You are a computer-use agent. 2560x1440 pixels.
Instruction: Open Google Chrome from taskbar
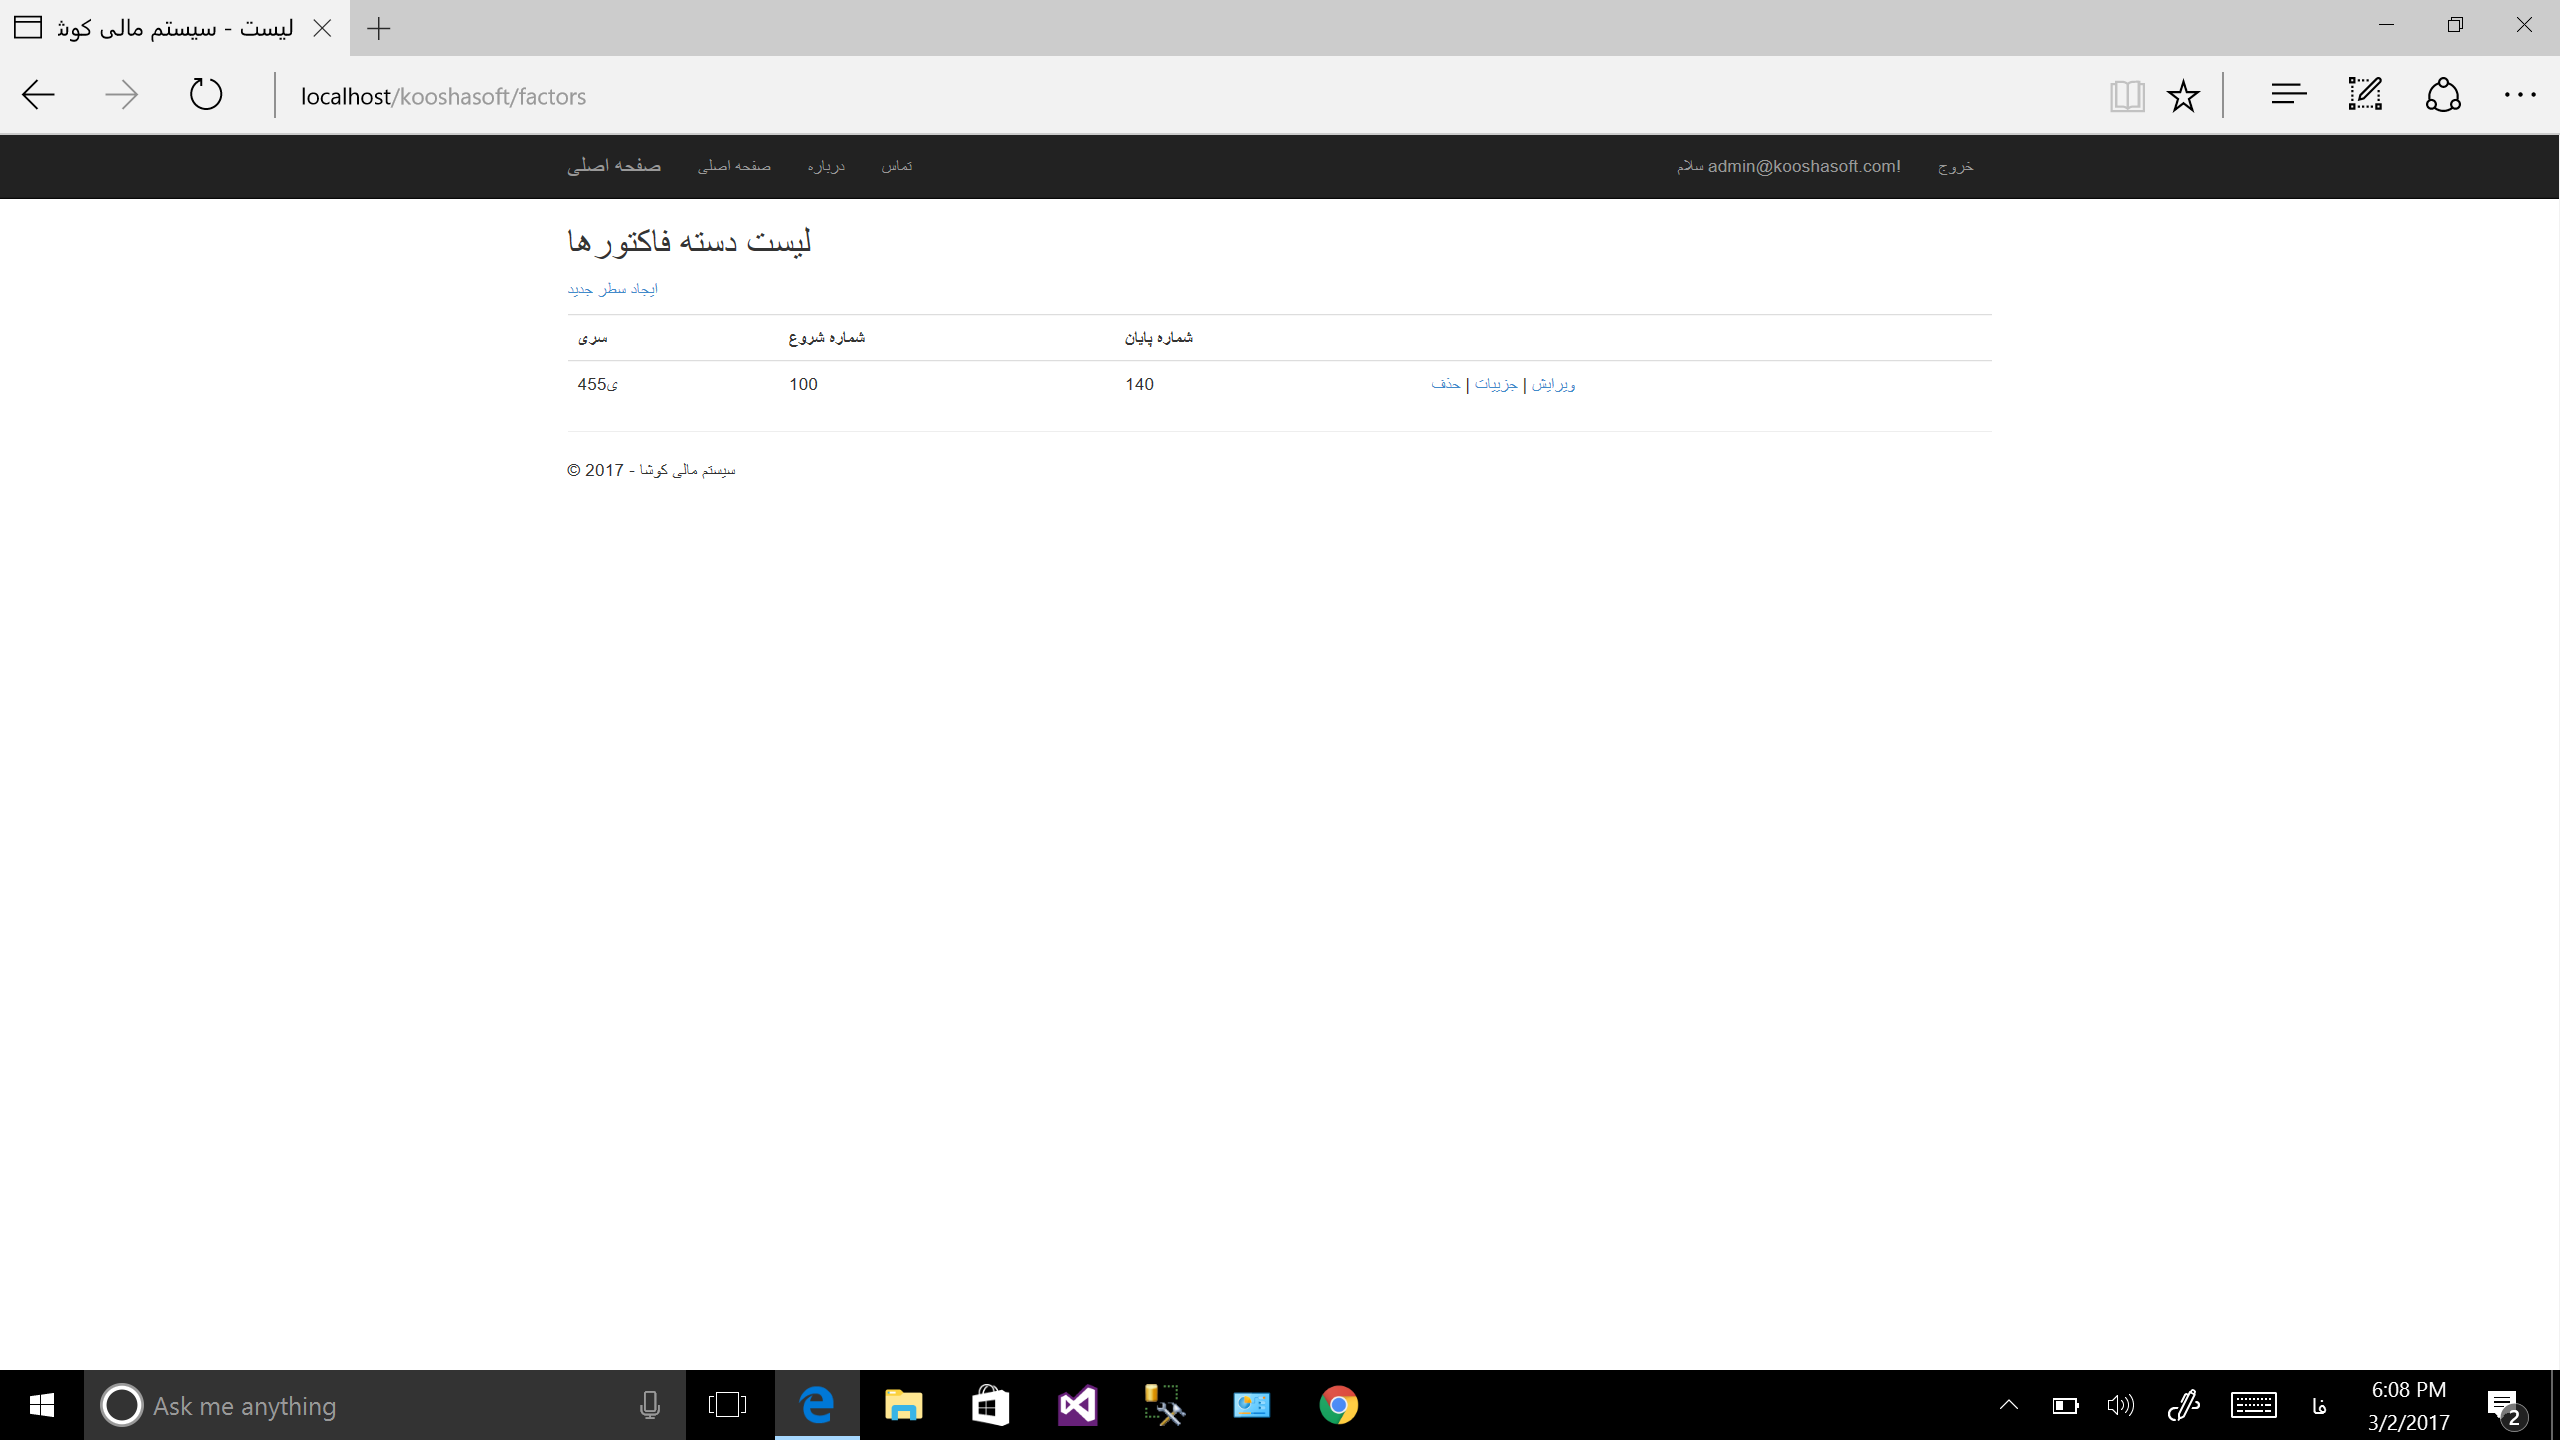pyautogui.click(x=1338, y=1405)
